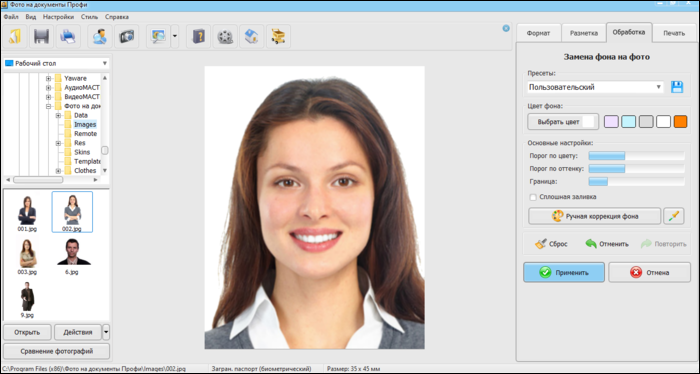Click the film reel video tutorial icon
Screen dimensions: 700x374
(225, 37)
